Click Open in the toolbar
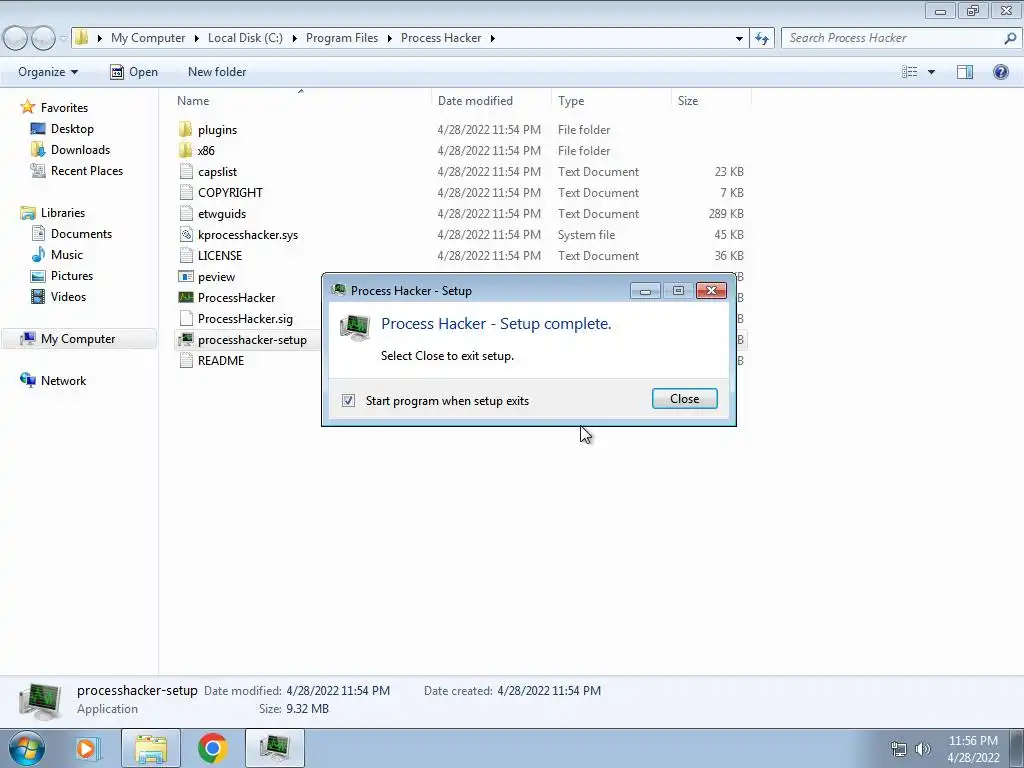Viewport: 1024px width, 768px height. (134, 72)
